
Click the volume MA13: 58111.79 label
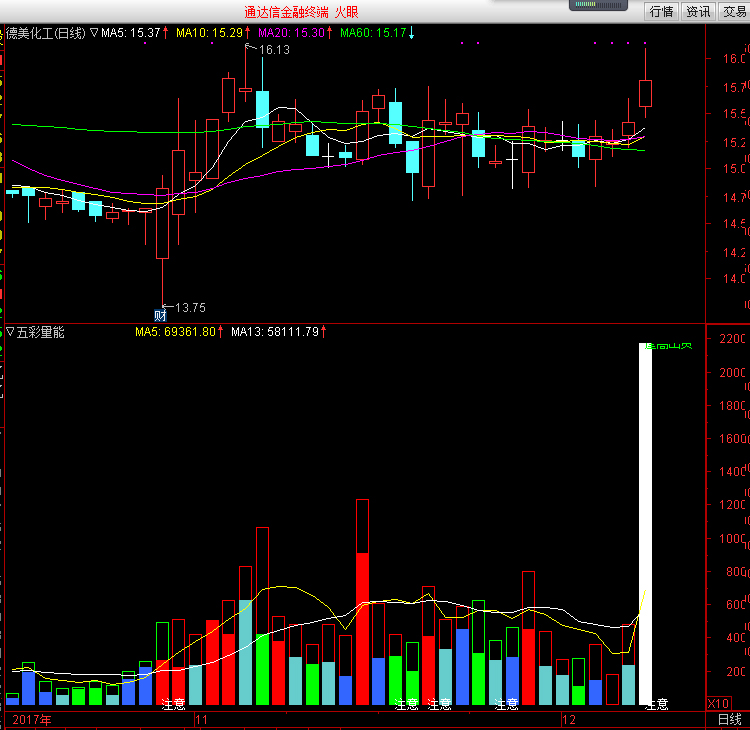[x=275, y=332]
